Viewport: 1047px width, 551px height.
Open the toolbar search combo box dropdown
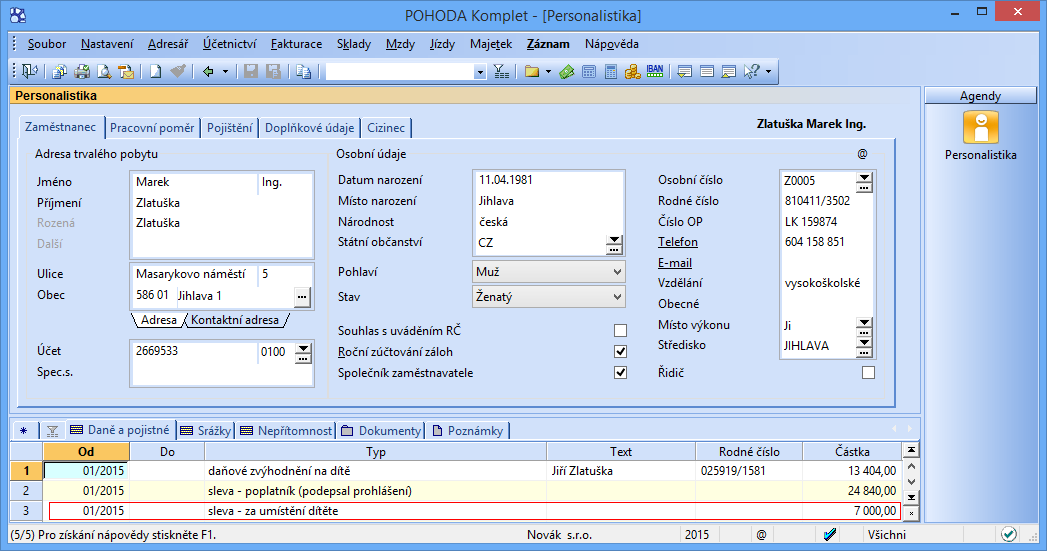point(479,72)
